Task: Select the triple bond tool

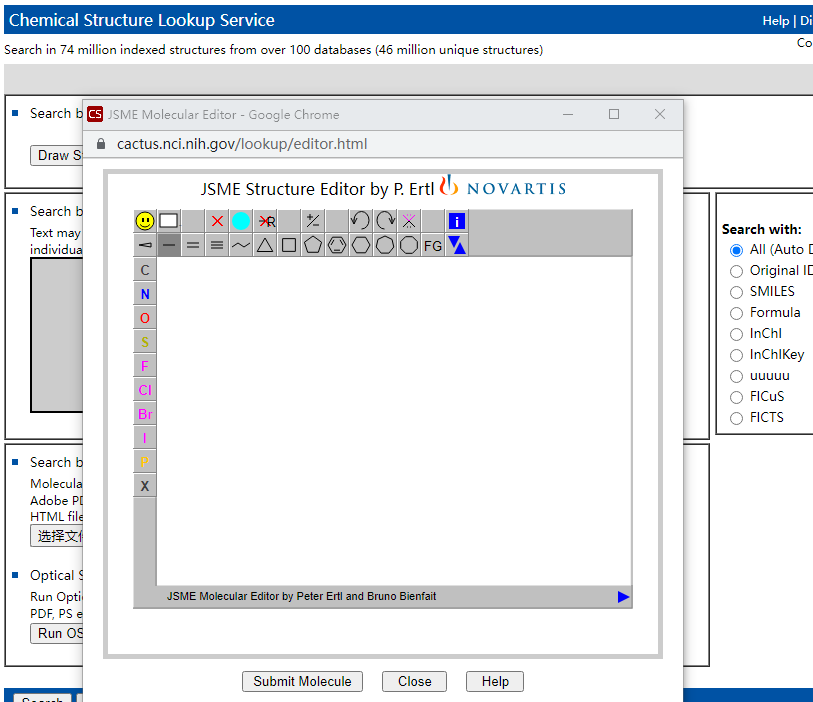Action: tap(217, 245)
